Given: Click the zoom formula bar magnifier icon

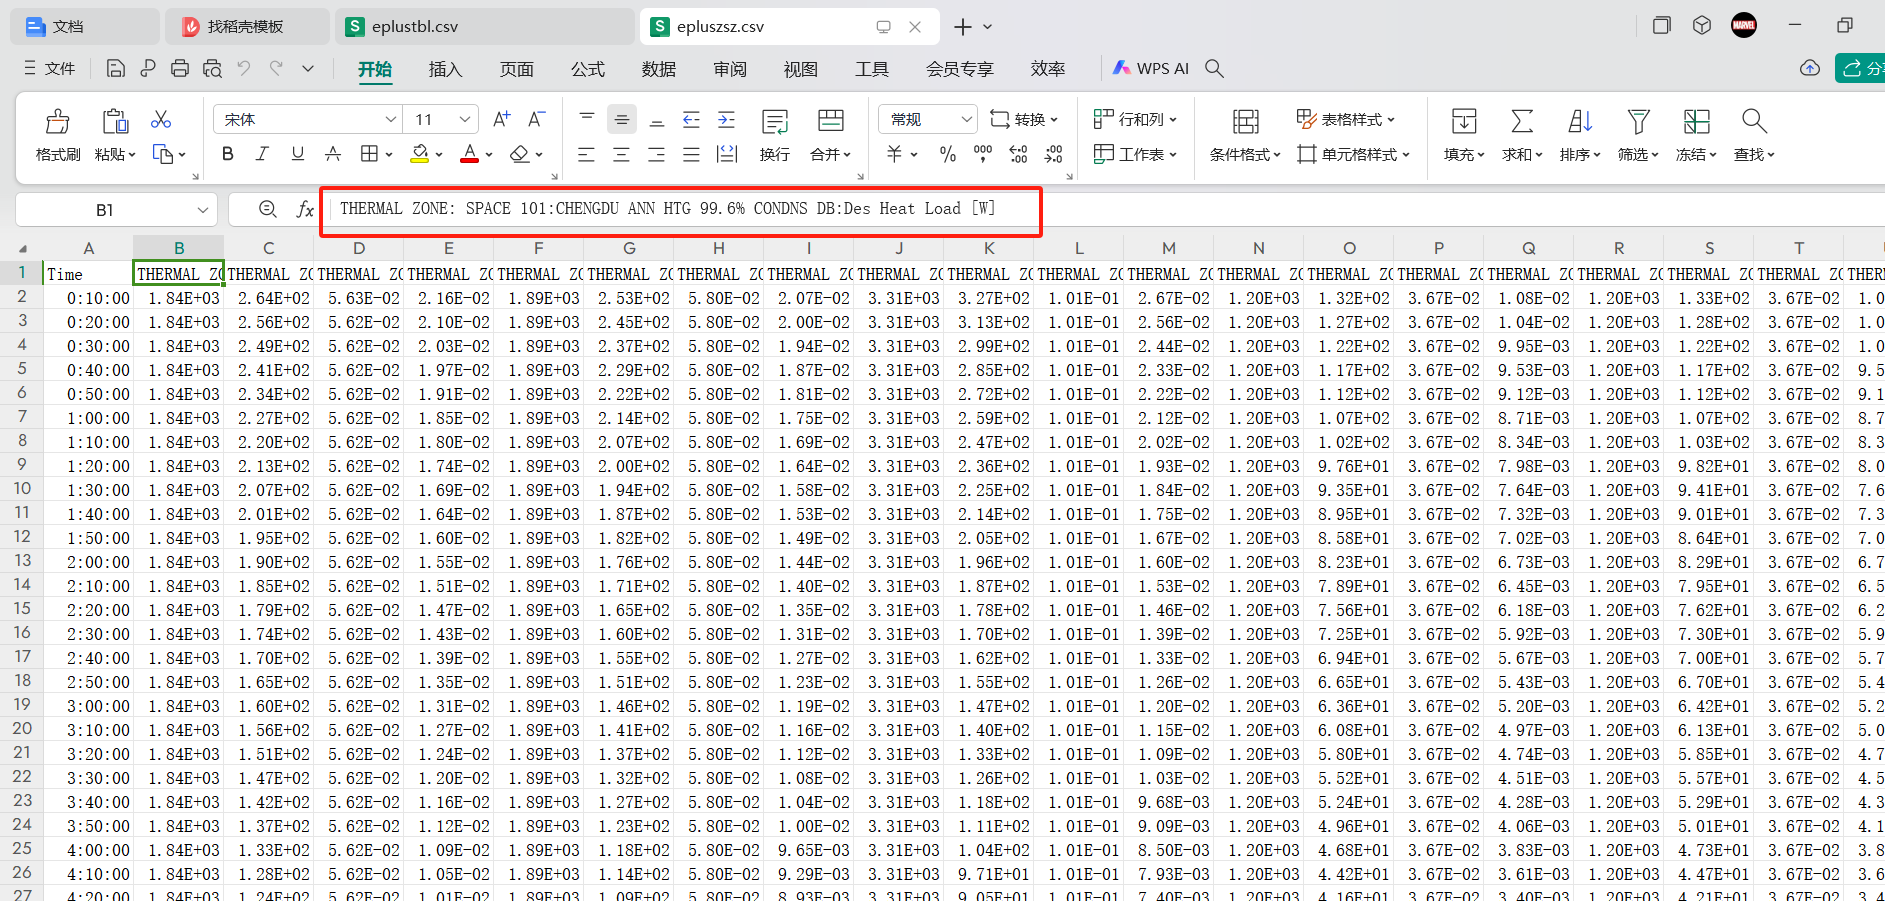Looking at the screenshot, I should click(268, 209).
